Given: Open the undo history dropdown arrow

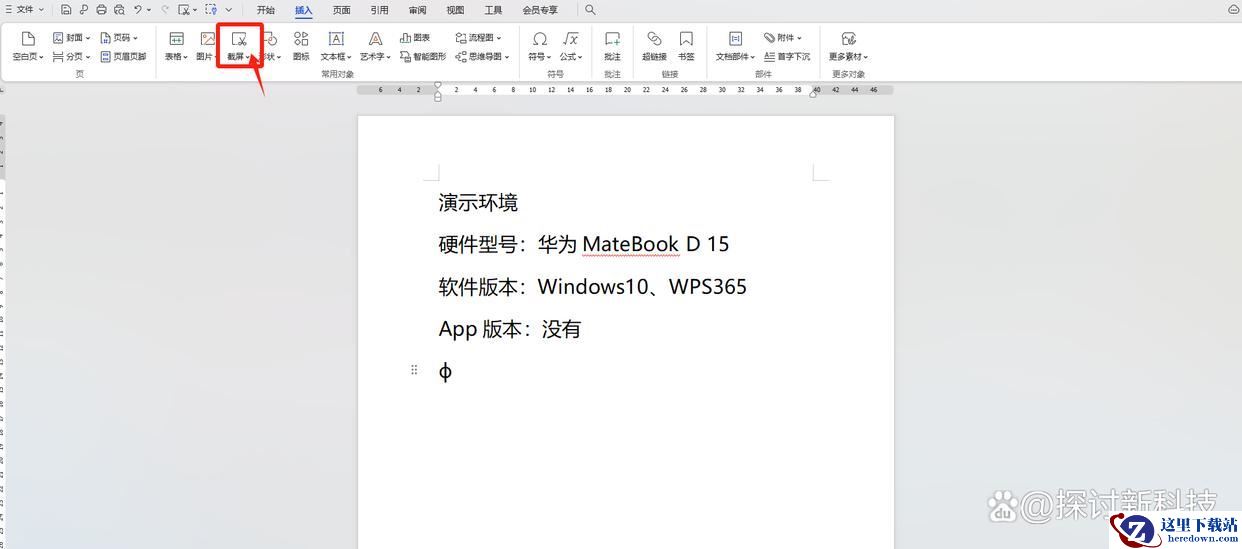Looking at the screenshot, I should [149, 10].
